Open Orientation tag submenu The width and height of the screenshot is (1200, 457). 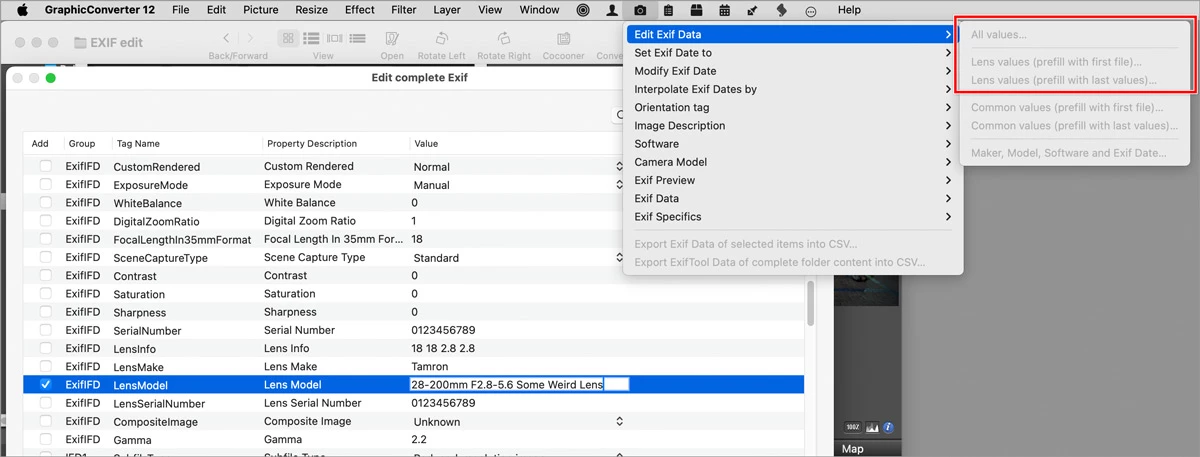[x=792, y=107]
